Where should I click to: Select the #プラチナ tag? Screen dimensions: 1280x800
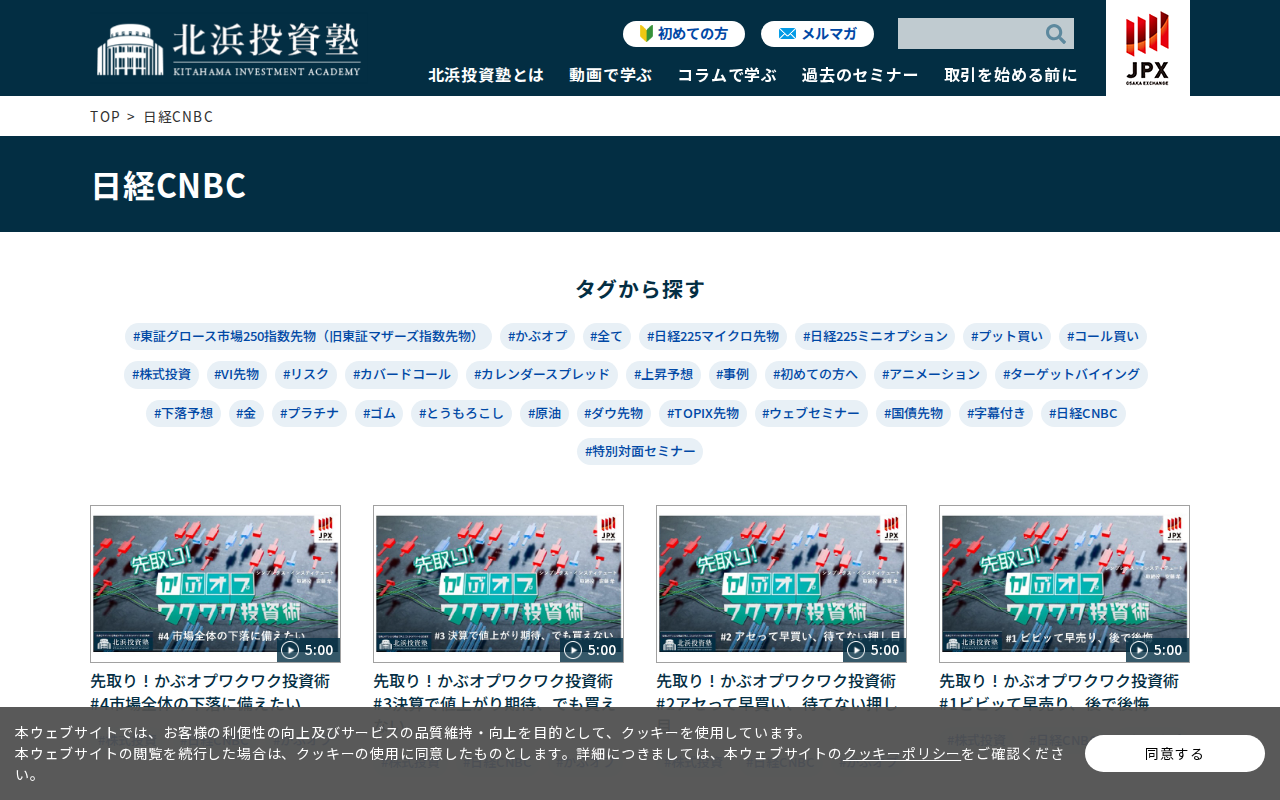[310, 414]
